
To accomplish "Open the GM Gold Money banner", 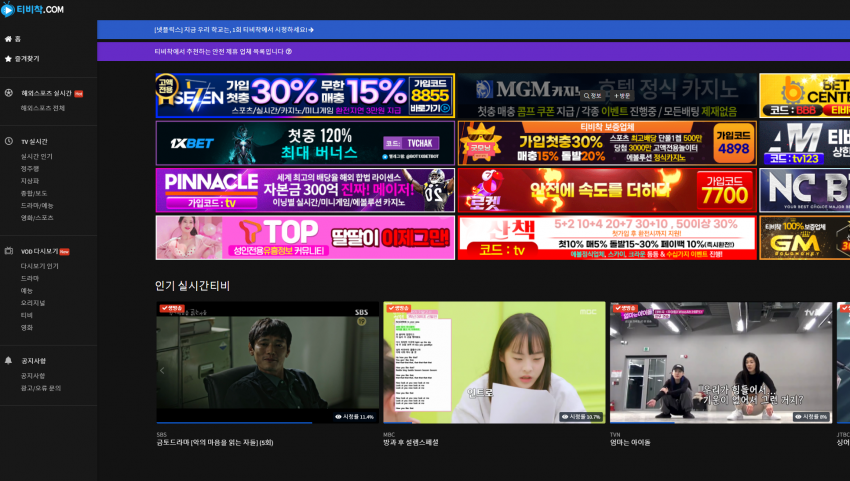I will (804, 238).
